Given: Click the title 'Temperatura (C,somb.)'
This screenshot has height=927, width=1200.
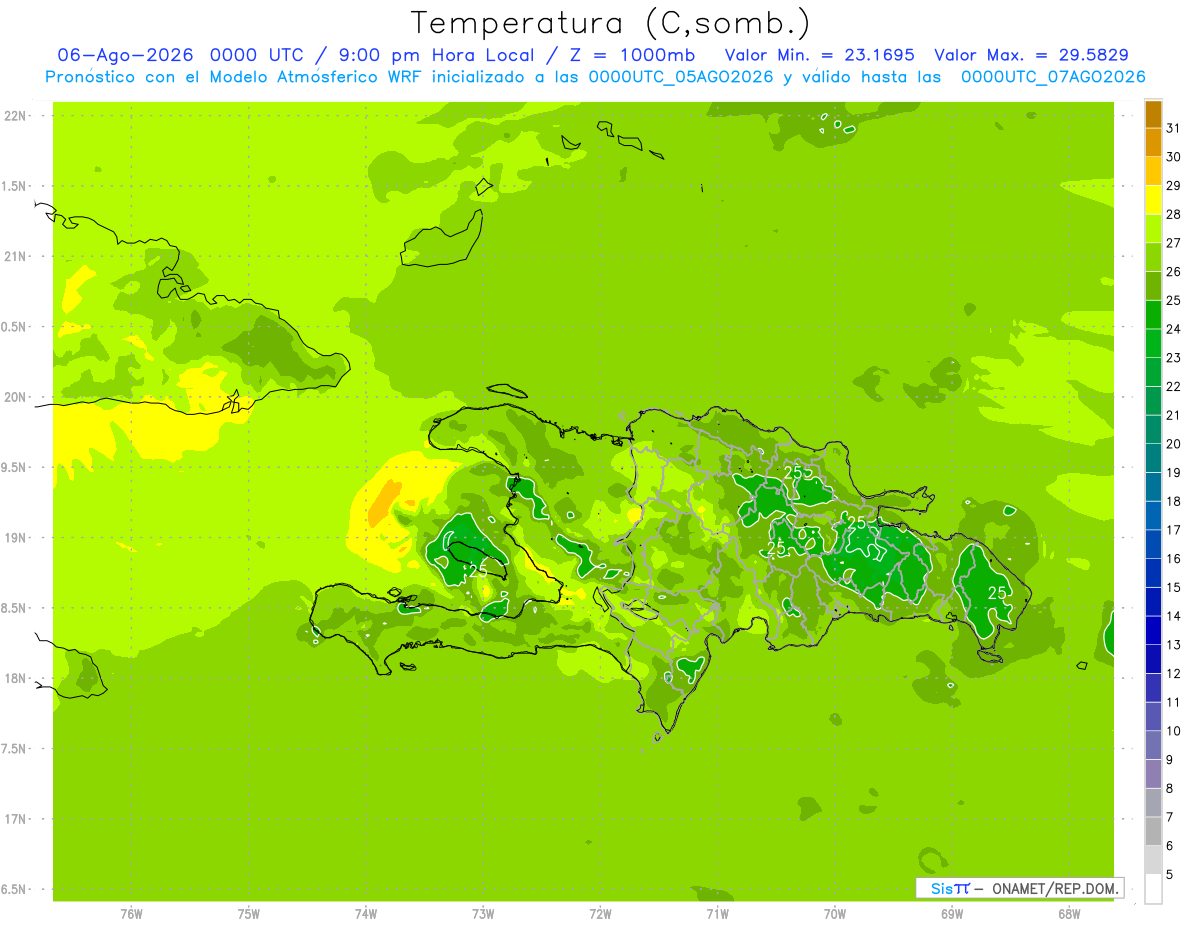Looking at the screenshot, I should pyautogui.click(x=611, y=23).
